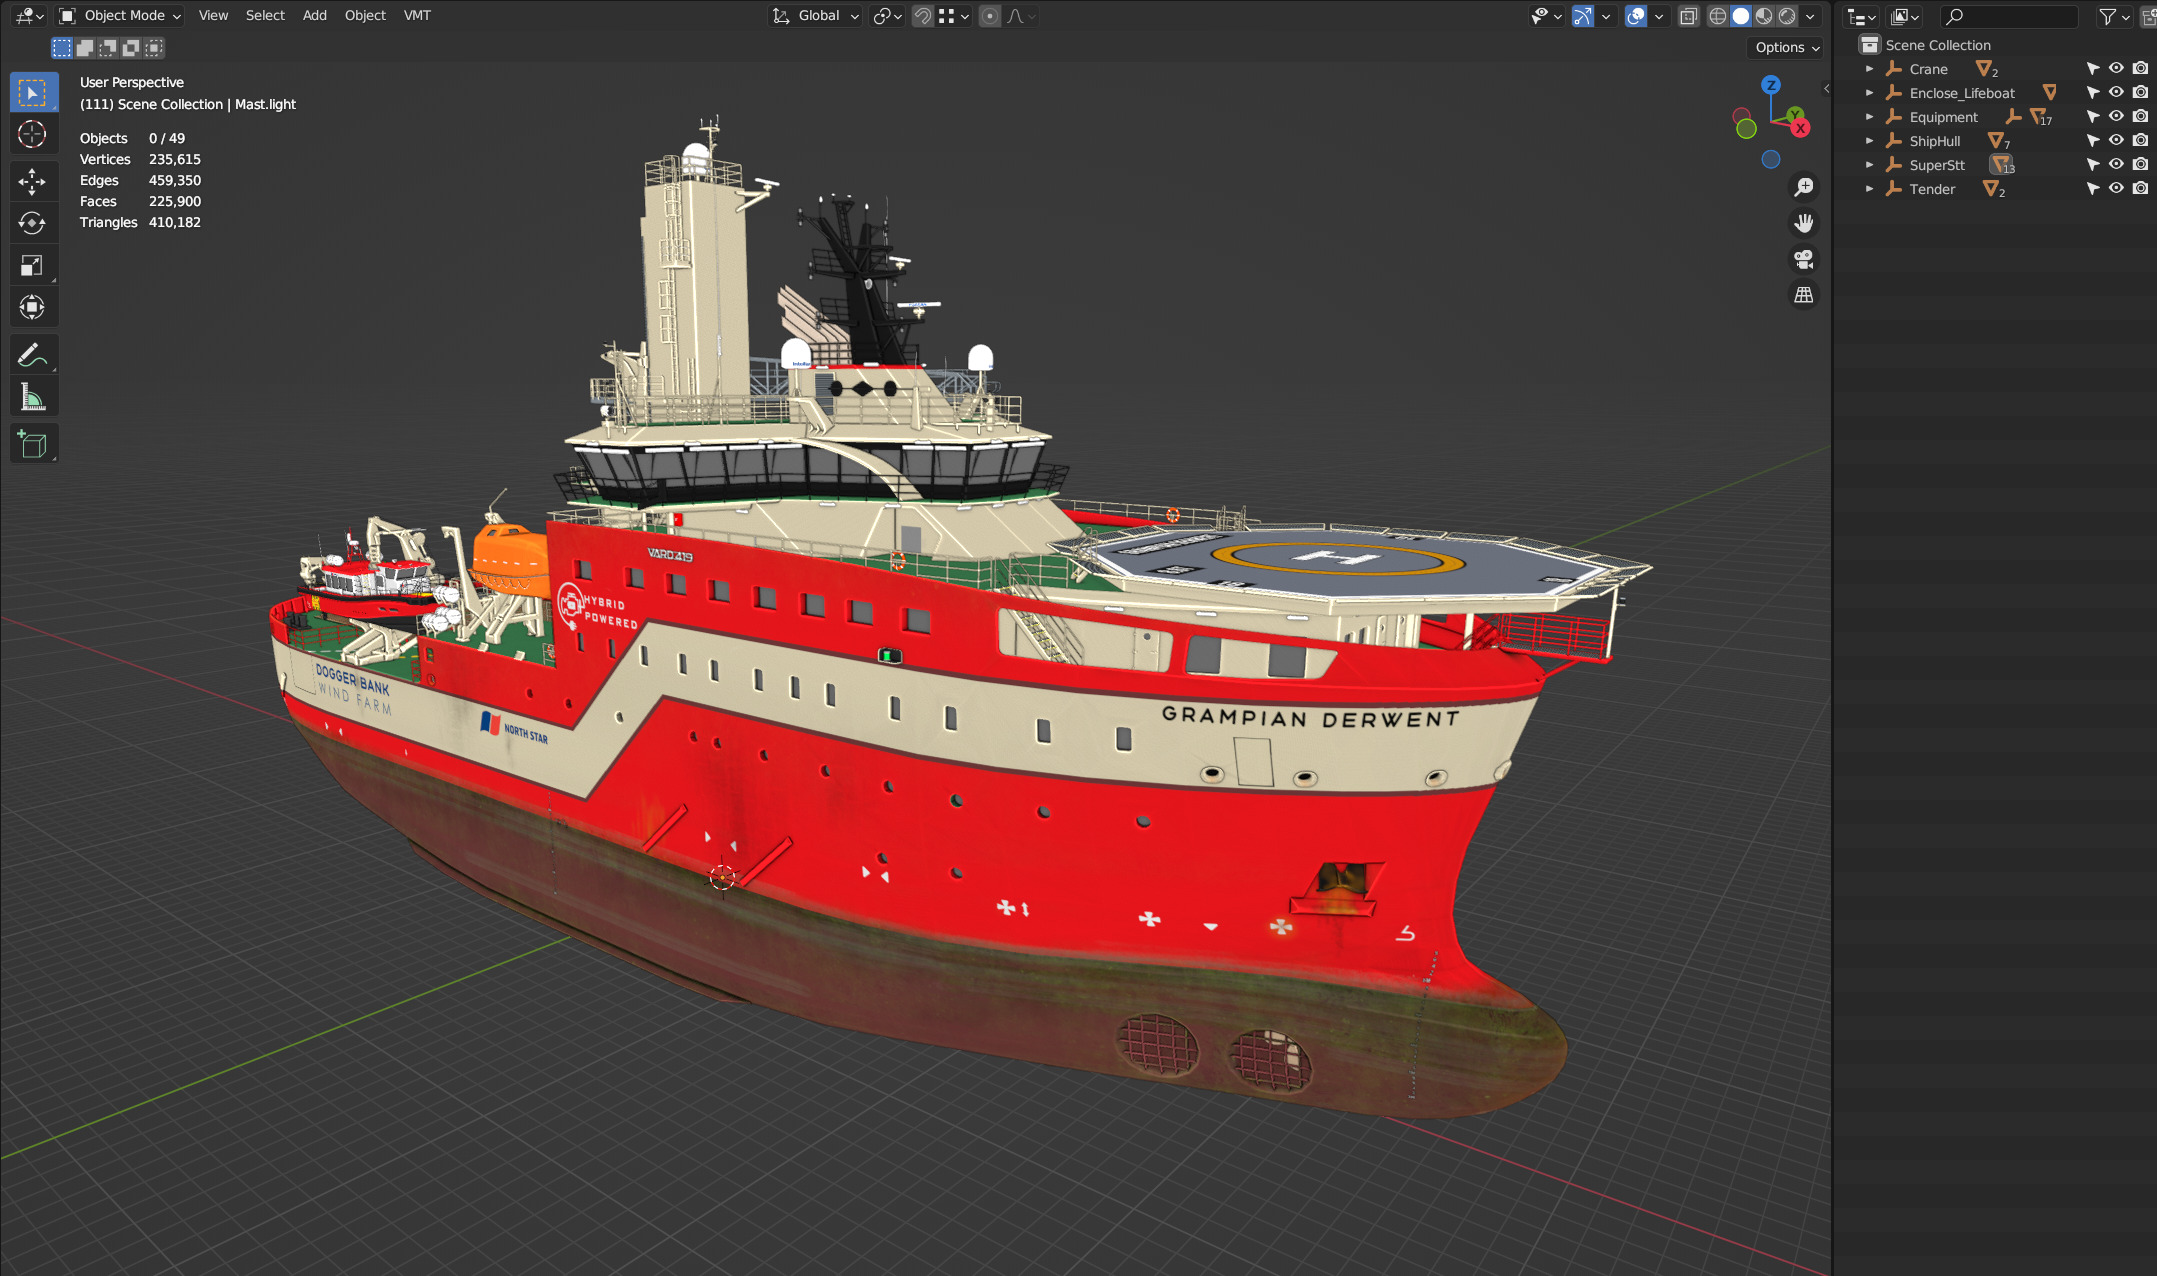Open the outliner editor type dropdown
Image resolution: width=2157 pixels, height=1276 pixels.
pos(1861,16)
